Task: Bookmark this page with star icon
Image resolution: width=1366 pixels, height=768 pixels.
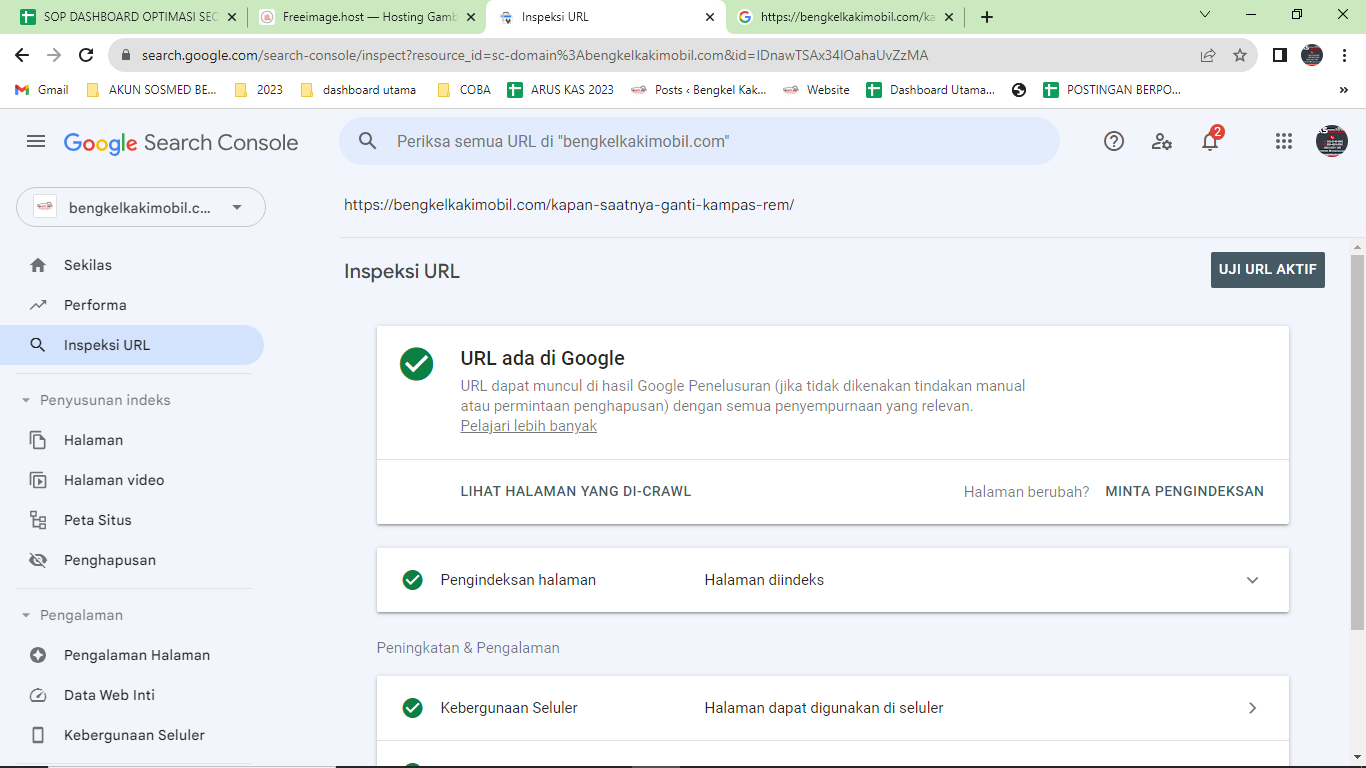Action: tap(1240, 55)
